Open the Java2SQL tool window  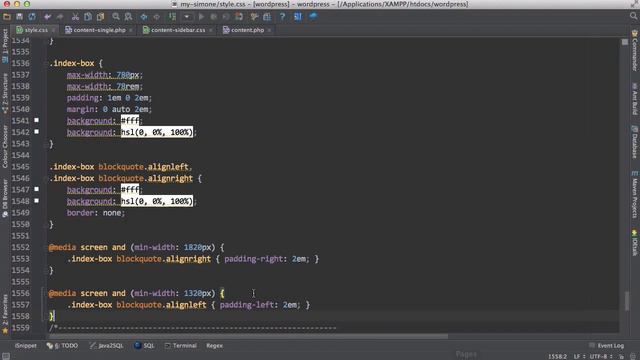coord(107,346)
